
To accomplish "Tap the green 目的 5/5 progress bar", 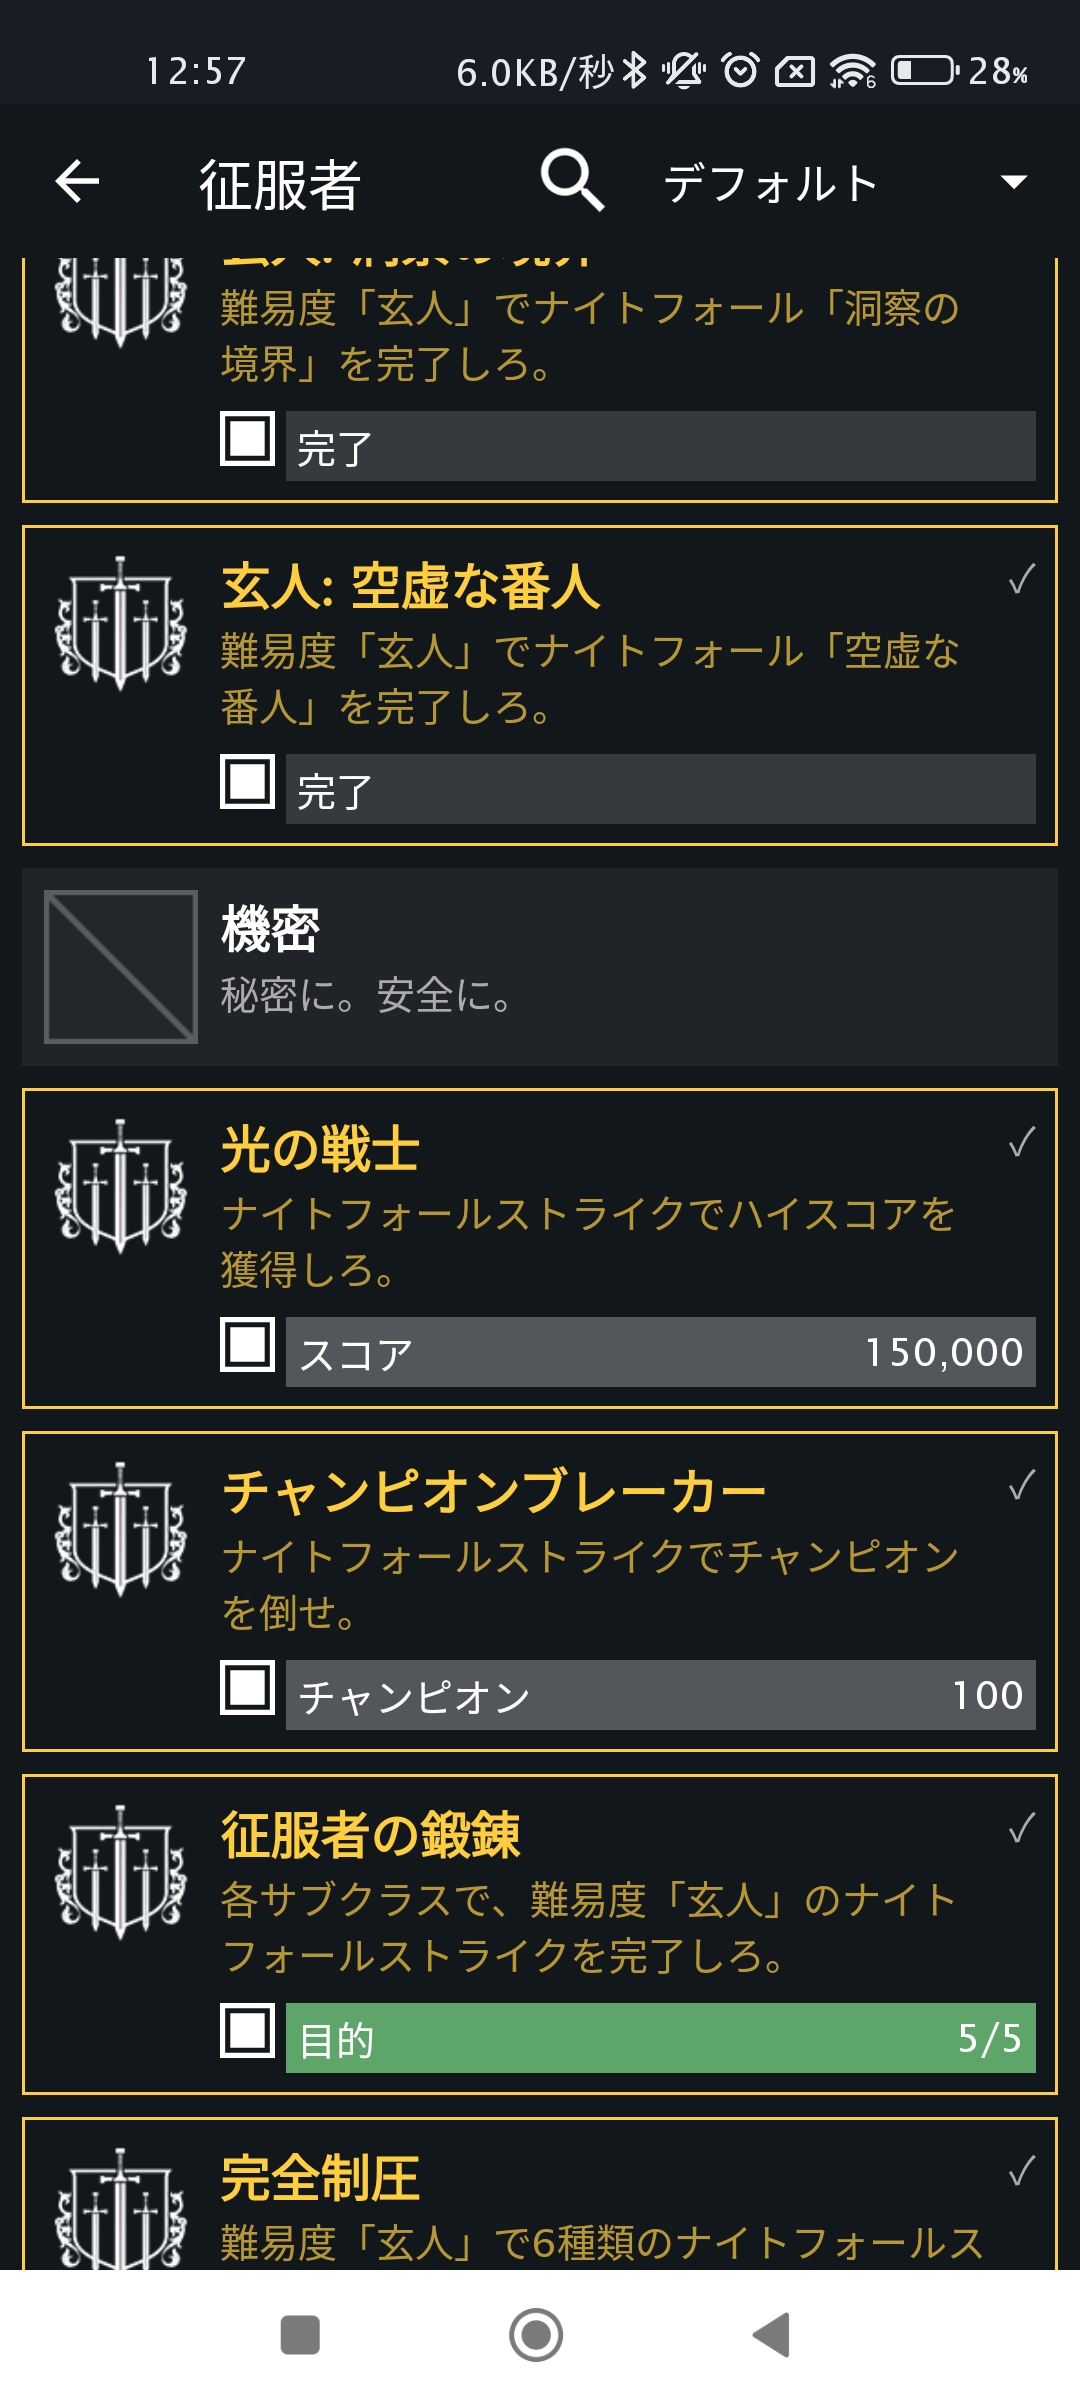I will tap(660, 2038).
